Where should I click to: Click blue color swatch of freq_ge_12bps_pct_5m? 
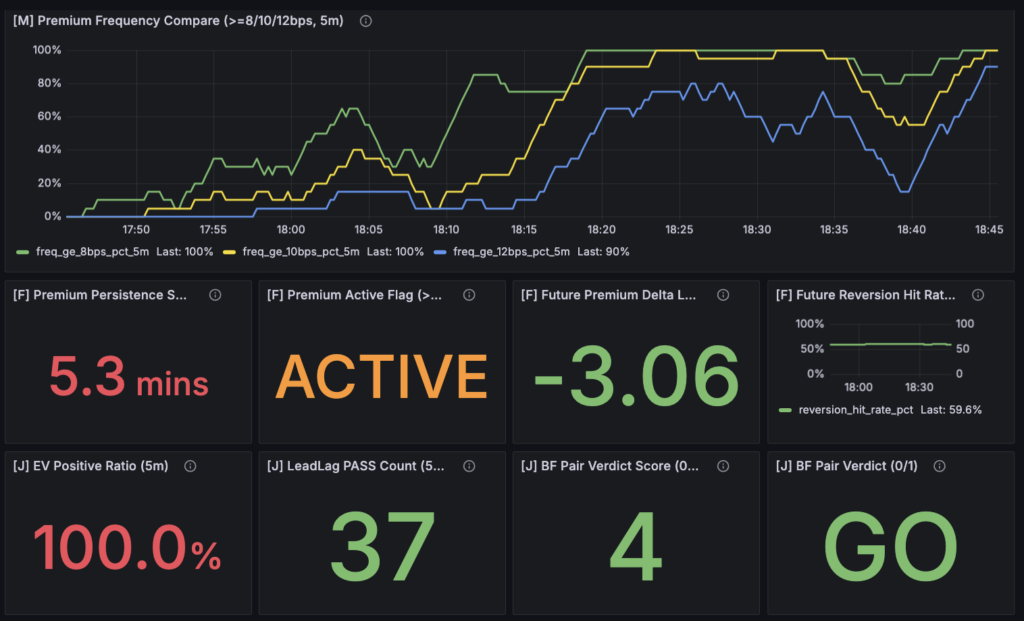pos(443,252)
